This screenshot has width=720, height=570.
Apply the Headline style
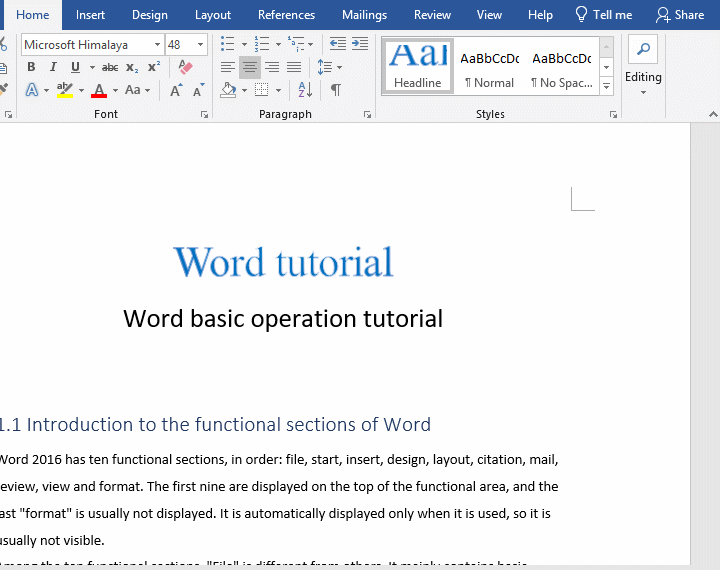[418, 66]
